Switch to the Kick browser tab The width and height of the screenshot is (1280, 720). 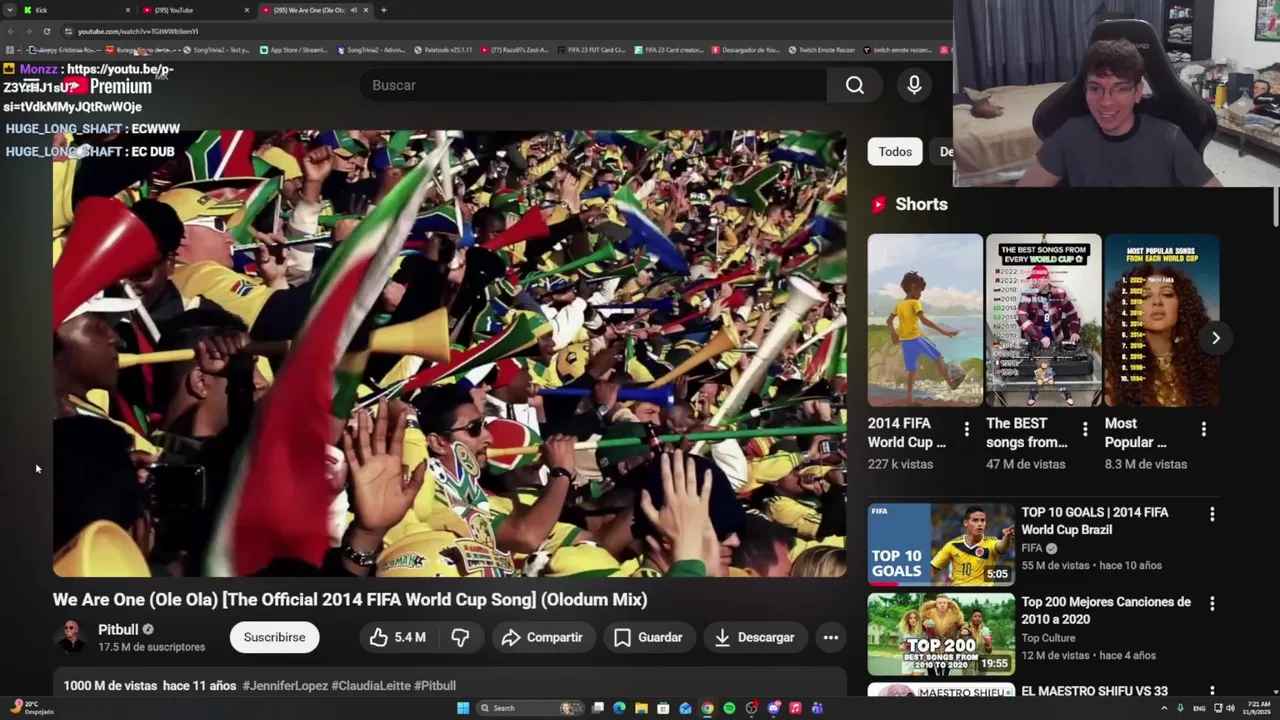78,10
